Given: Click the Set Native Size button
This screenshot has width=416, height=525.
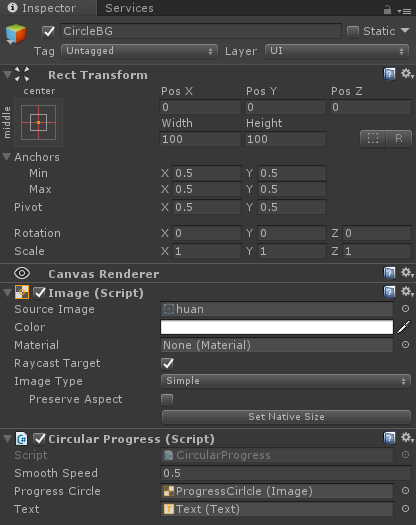Looking at the screenshot, I should pos(286,417).
